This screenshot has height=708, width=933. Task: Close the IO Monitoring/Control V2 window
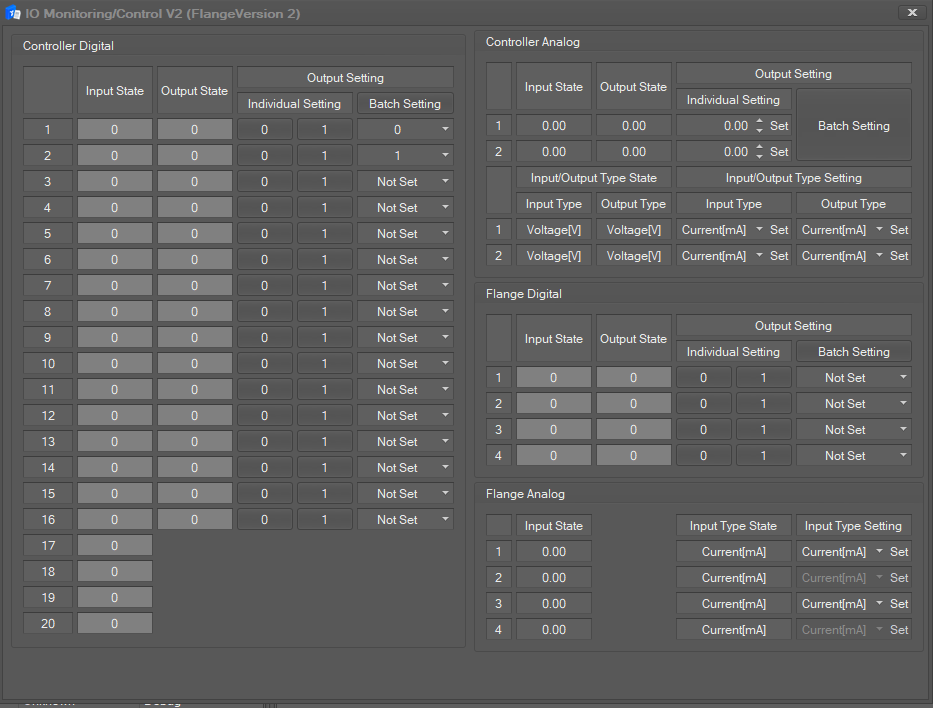coord(911,13)
